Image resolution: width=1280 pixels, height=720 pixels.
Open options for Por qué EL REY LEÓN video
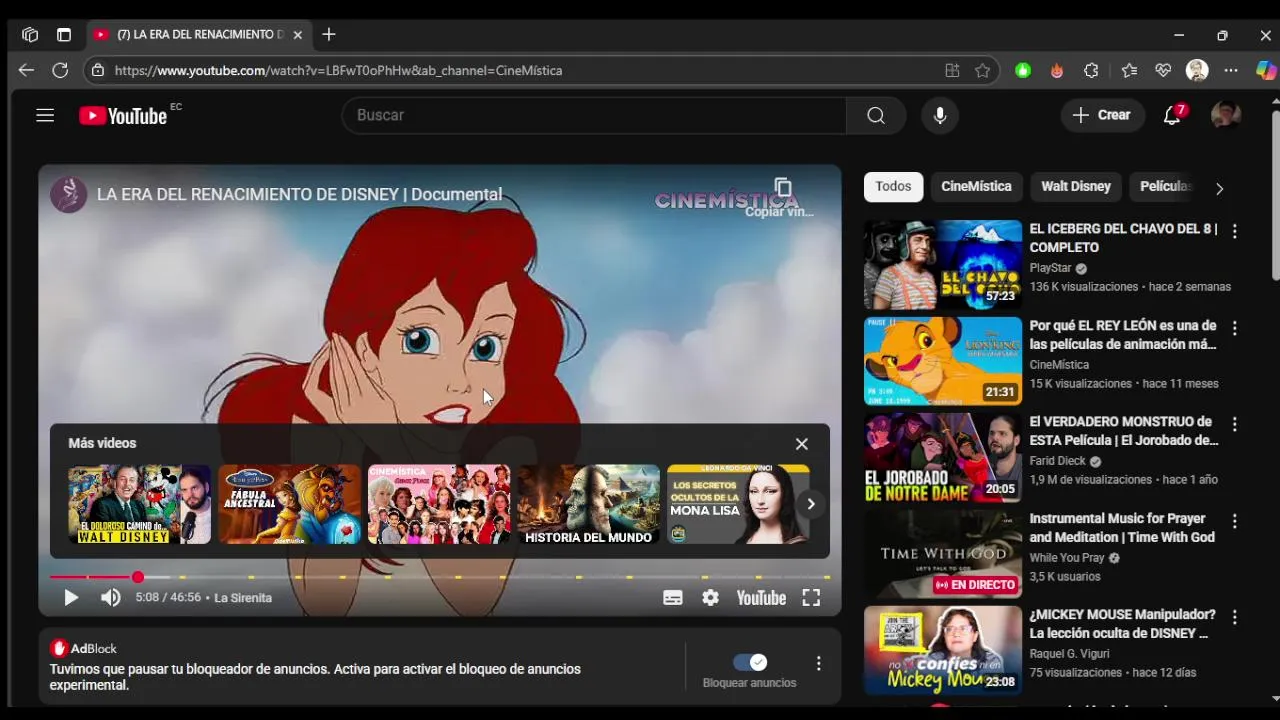point(1234,328)
